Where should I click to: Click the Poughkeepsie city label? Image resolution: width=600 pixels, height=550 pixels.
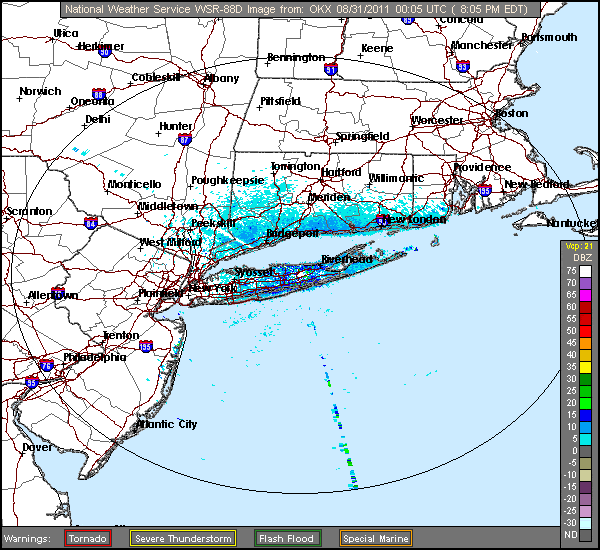[228, 180]
